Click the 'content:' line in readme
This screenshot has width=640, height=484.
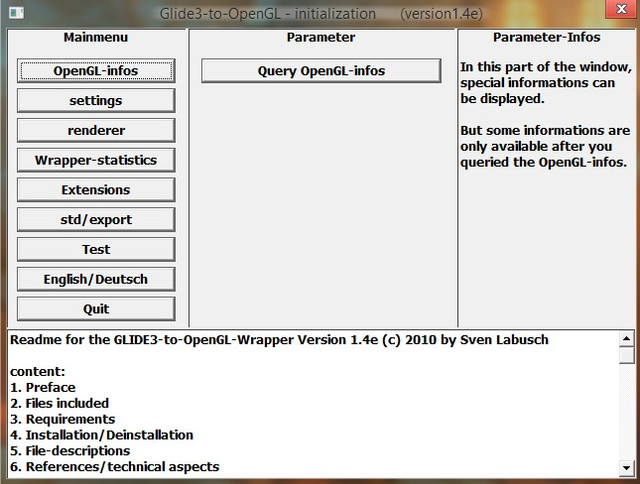[38, 371]
